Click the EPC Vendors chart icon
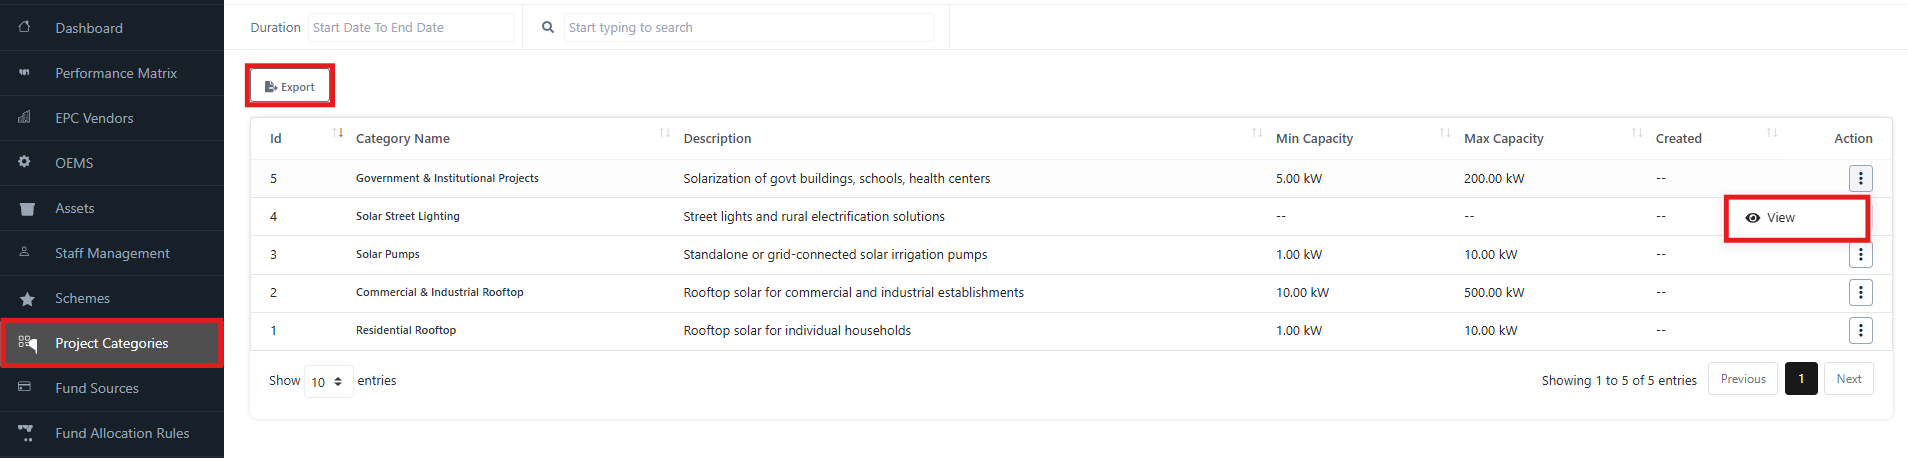The height and width of the screenshot is (458, 1908). [x=24, y=117]
